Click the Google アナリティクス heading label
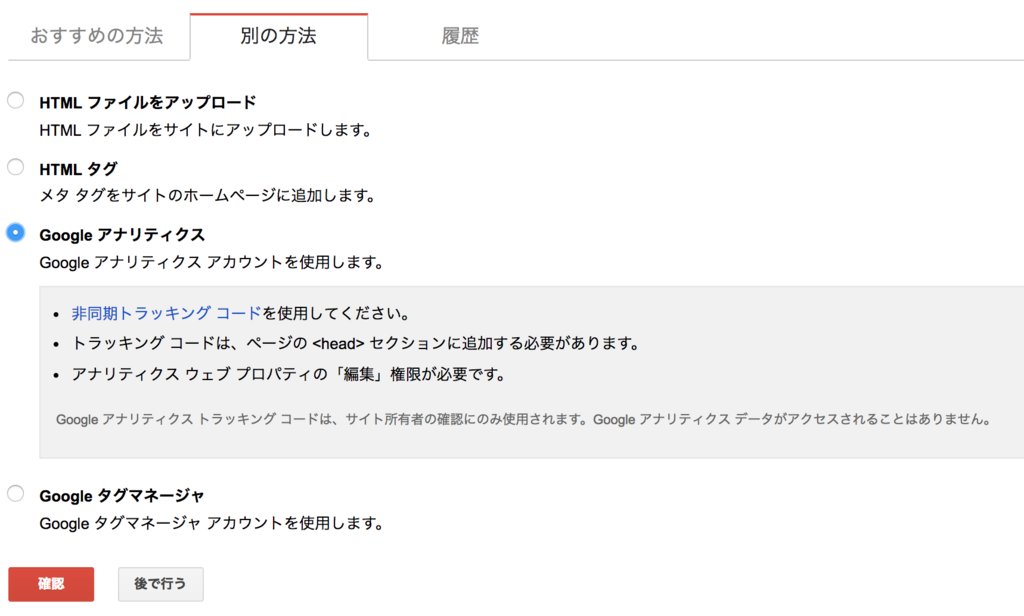 click(x=122, y=235)
